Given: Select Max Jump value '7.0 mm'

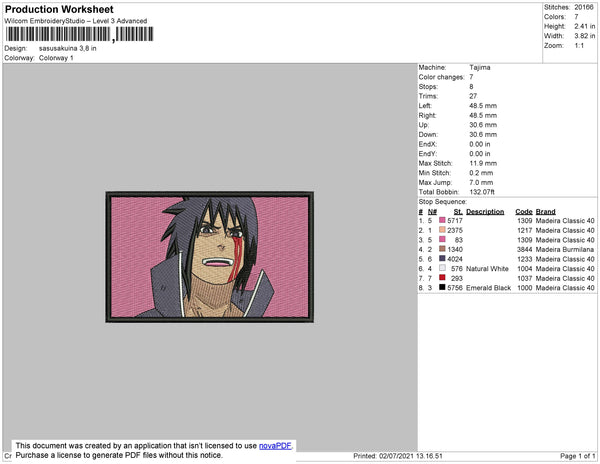Looking at the screenshot, I should (481, 182).
